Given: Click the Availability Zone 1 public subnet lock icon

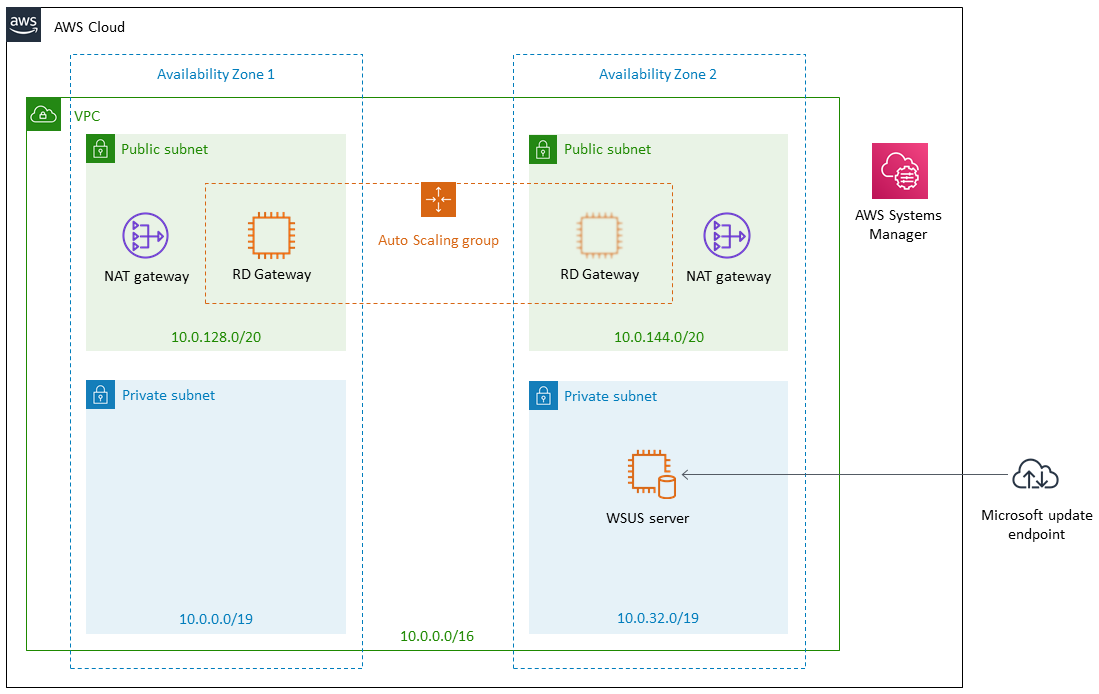Looking at the screenshot, I should (x=100, y=149).
